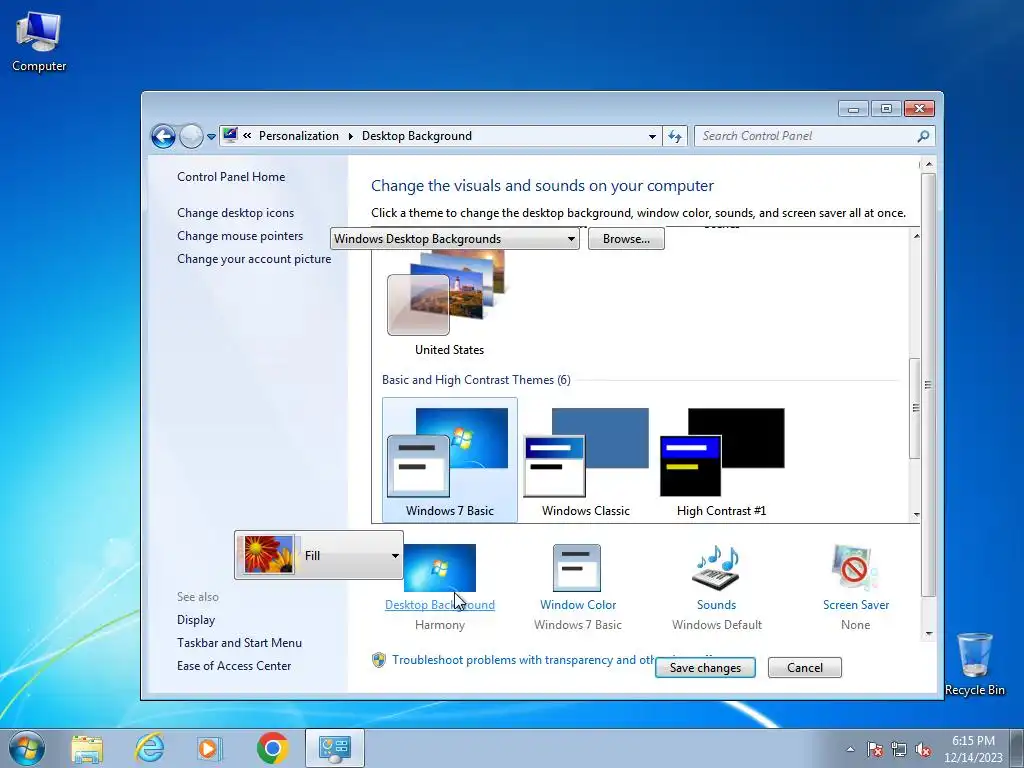
Task: Launch Internet Explorer from taskbar
Action: coord(149,748)
